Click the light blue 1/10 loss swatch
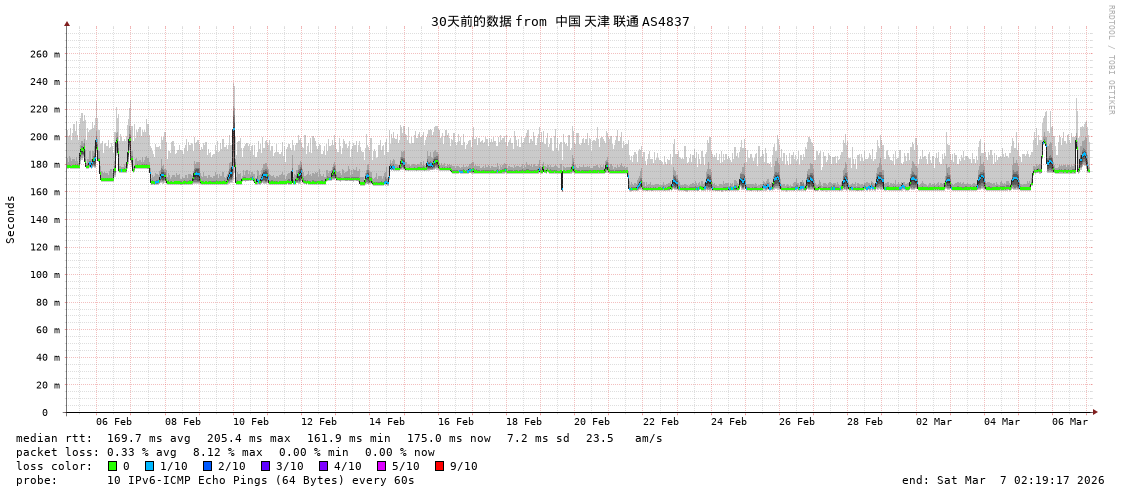 pos(149,466)
